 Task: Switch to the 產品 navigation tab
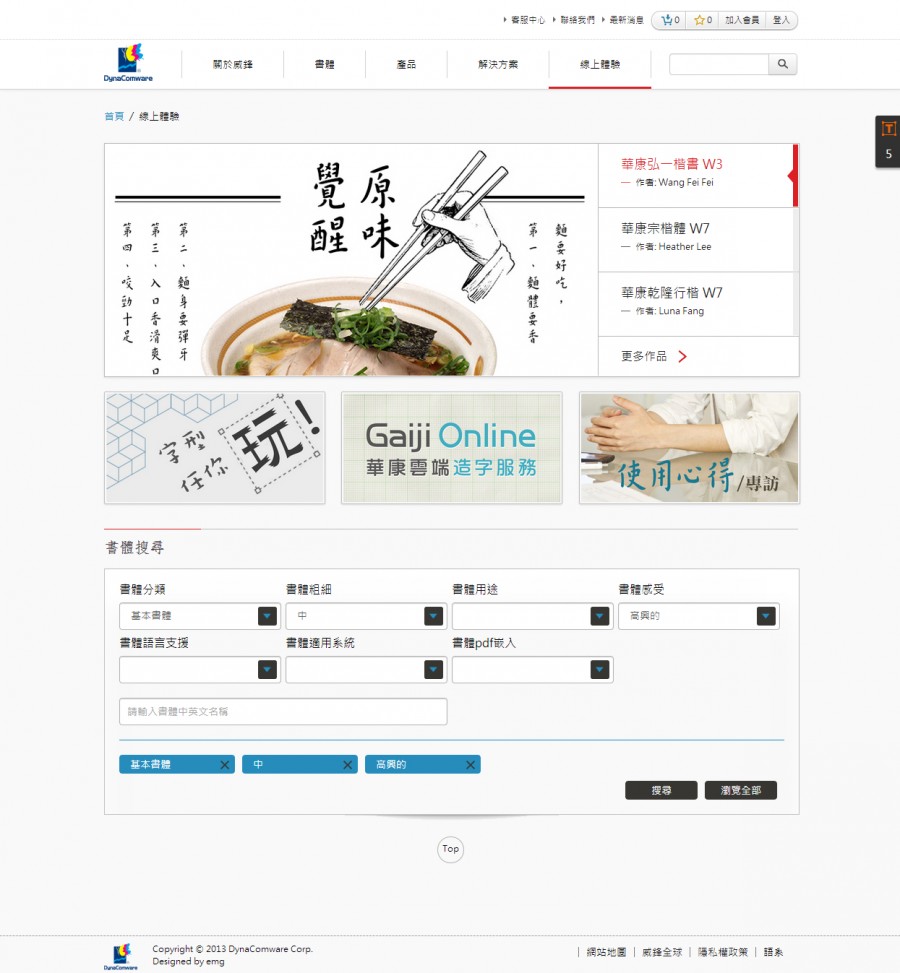(x=406, y=63)
